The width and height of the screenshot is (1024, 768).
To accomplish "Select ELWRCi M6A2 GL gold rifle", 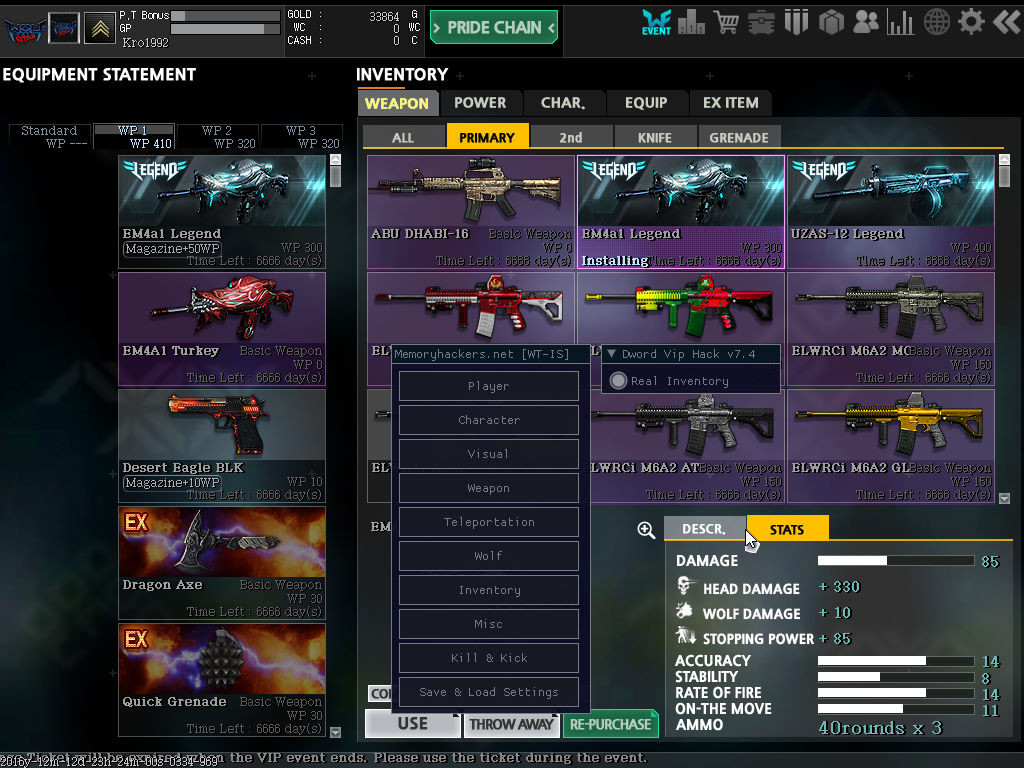I will (891, 446).
